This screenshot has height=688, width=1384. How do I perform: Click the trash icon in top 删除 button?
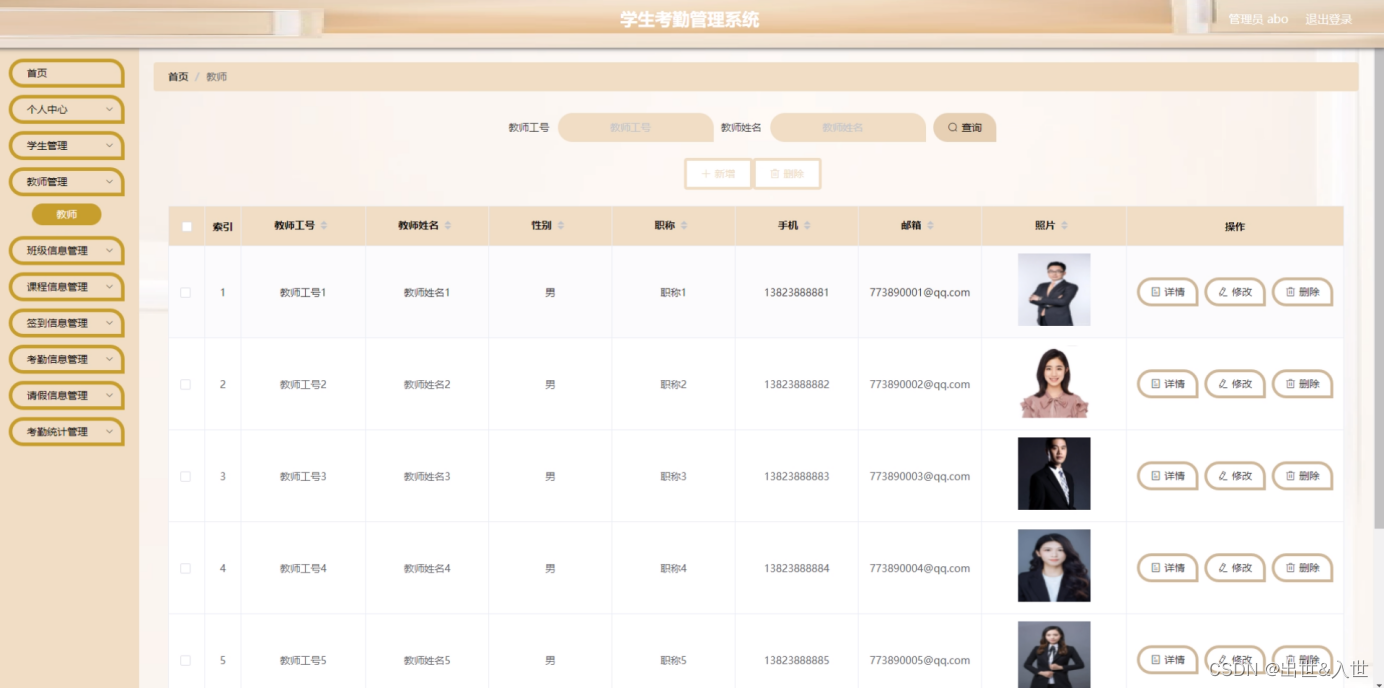[775, 174]
